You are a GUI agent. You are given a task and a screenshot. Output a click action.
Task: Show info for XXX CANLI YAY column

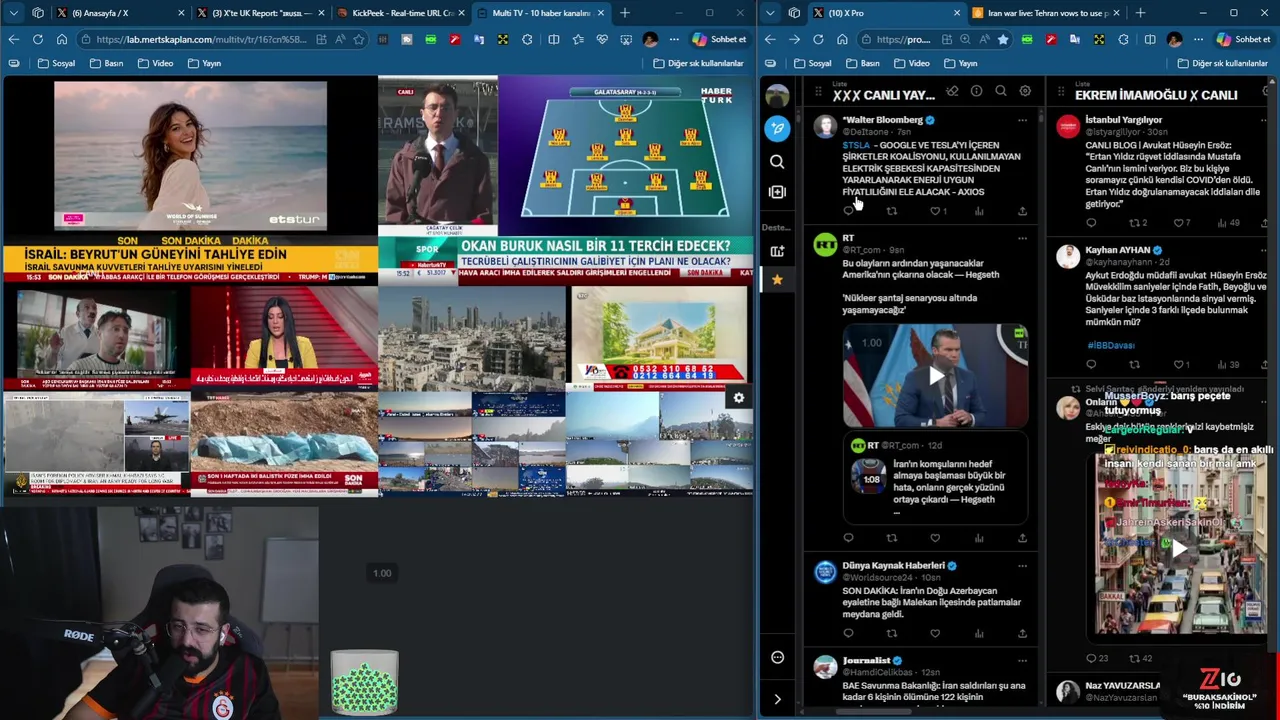976,91
